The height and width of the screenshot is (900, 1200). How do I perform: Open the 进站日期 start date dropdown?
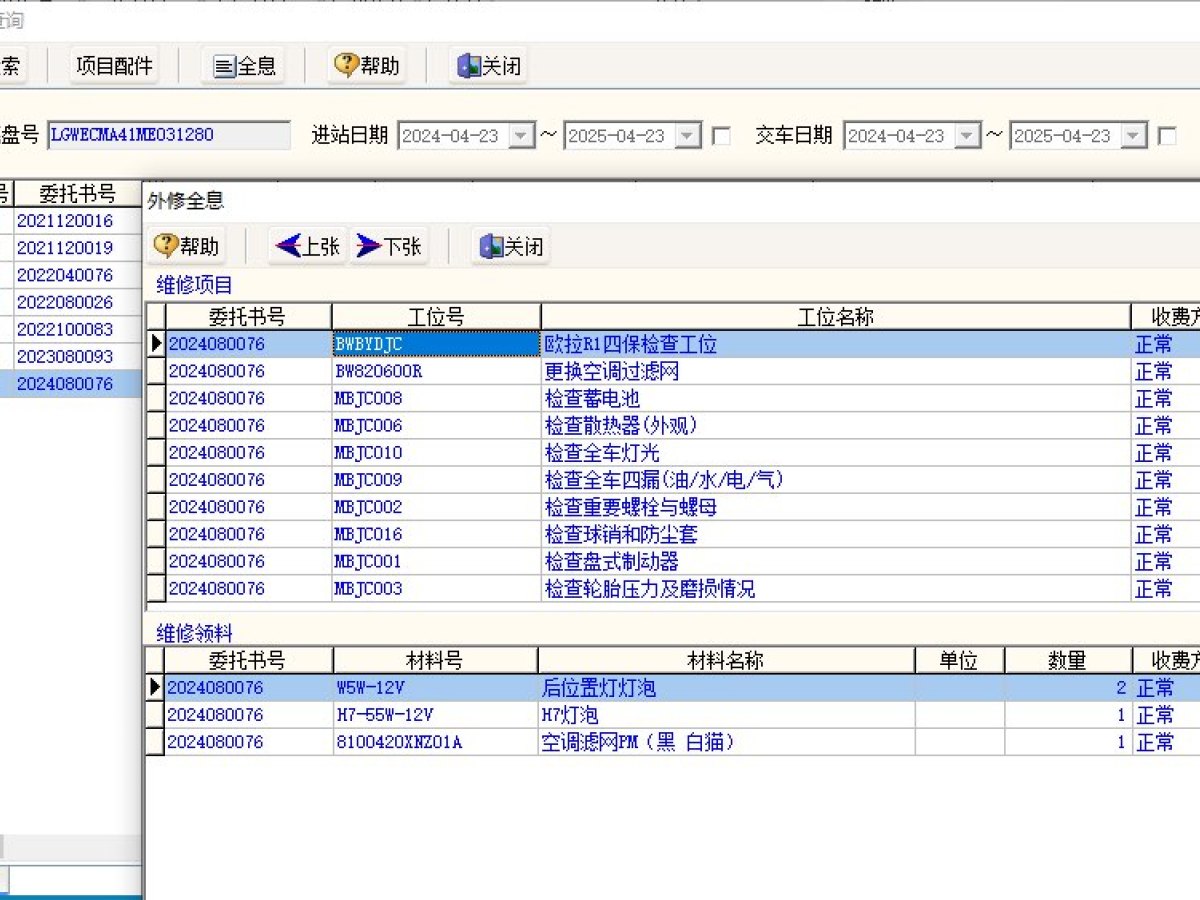[522, 136]
